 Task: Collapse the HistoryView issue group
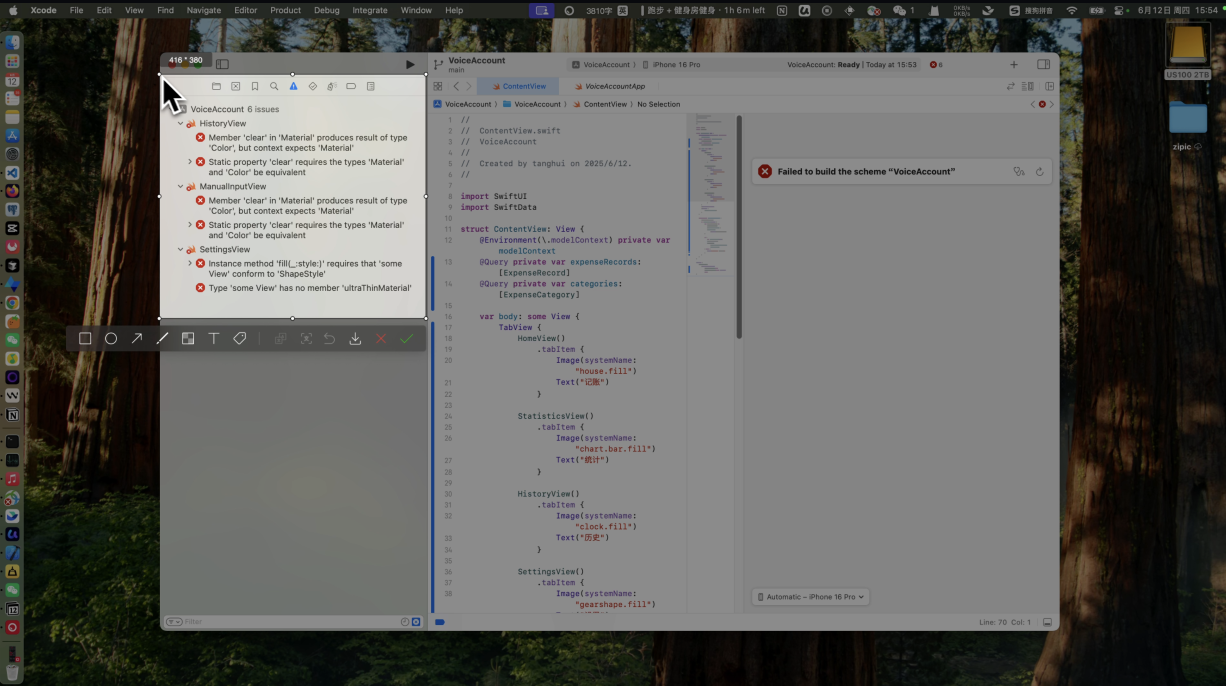[181, 124]
